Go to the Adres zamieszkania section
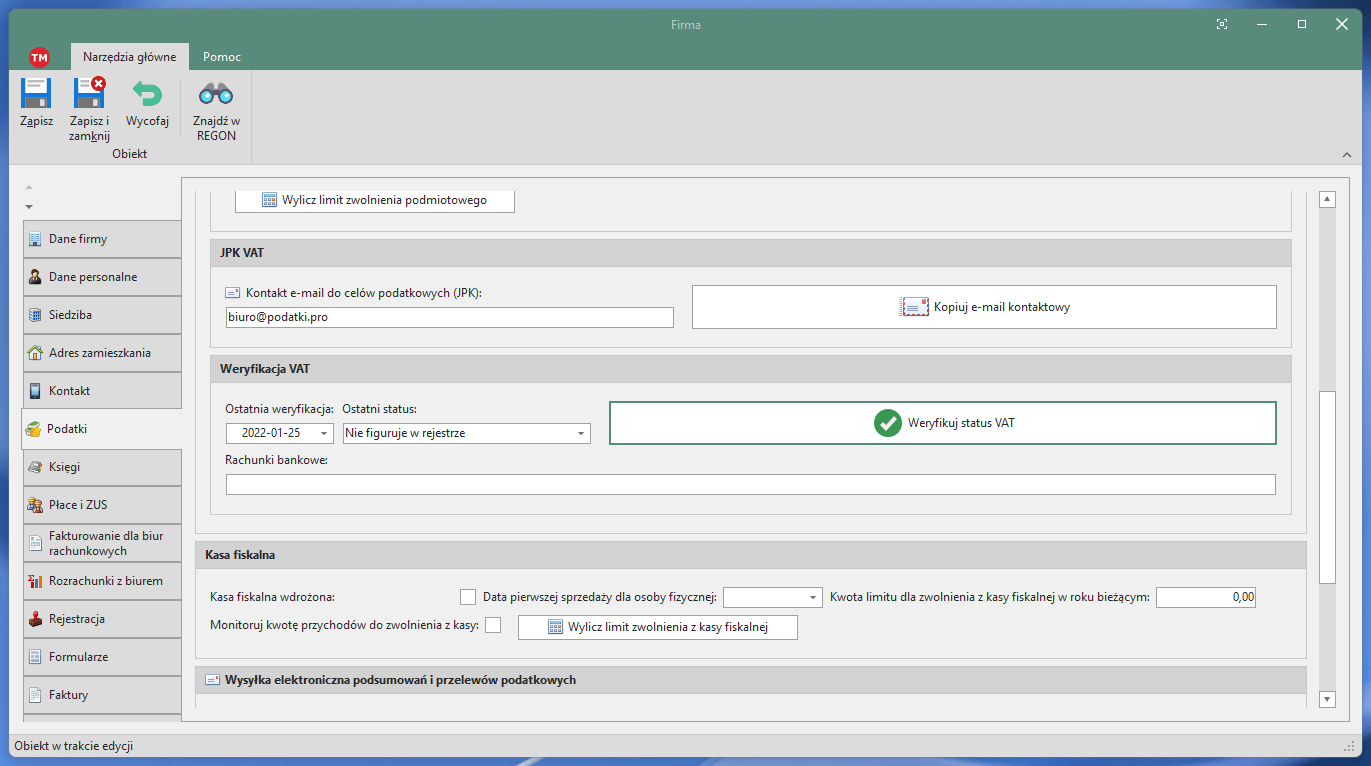This screenshot has width=1371, height=766. (x=102, y=353)
